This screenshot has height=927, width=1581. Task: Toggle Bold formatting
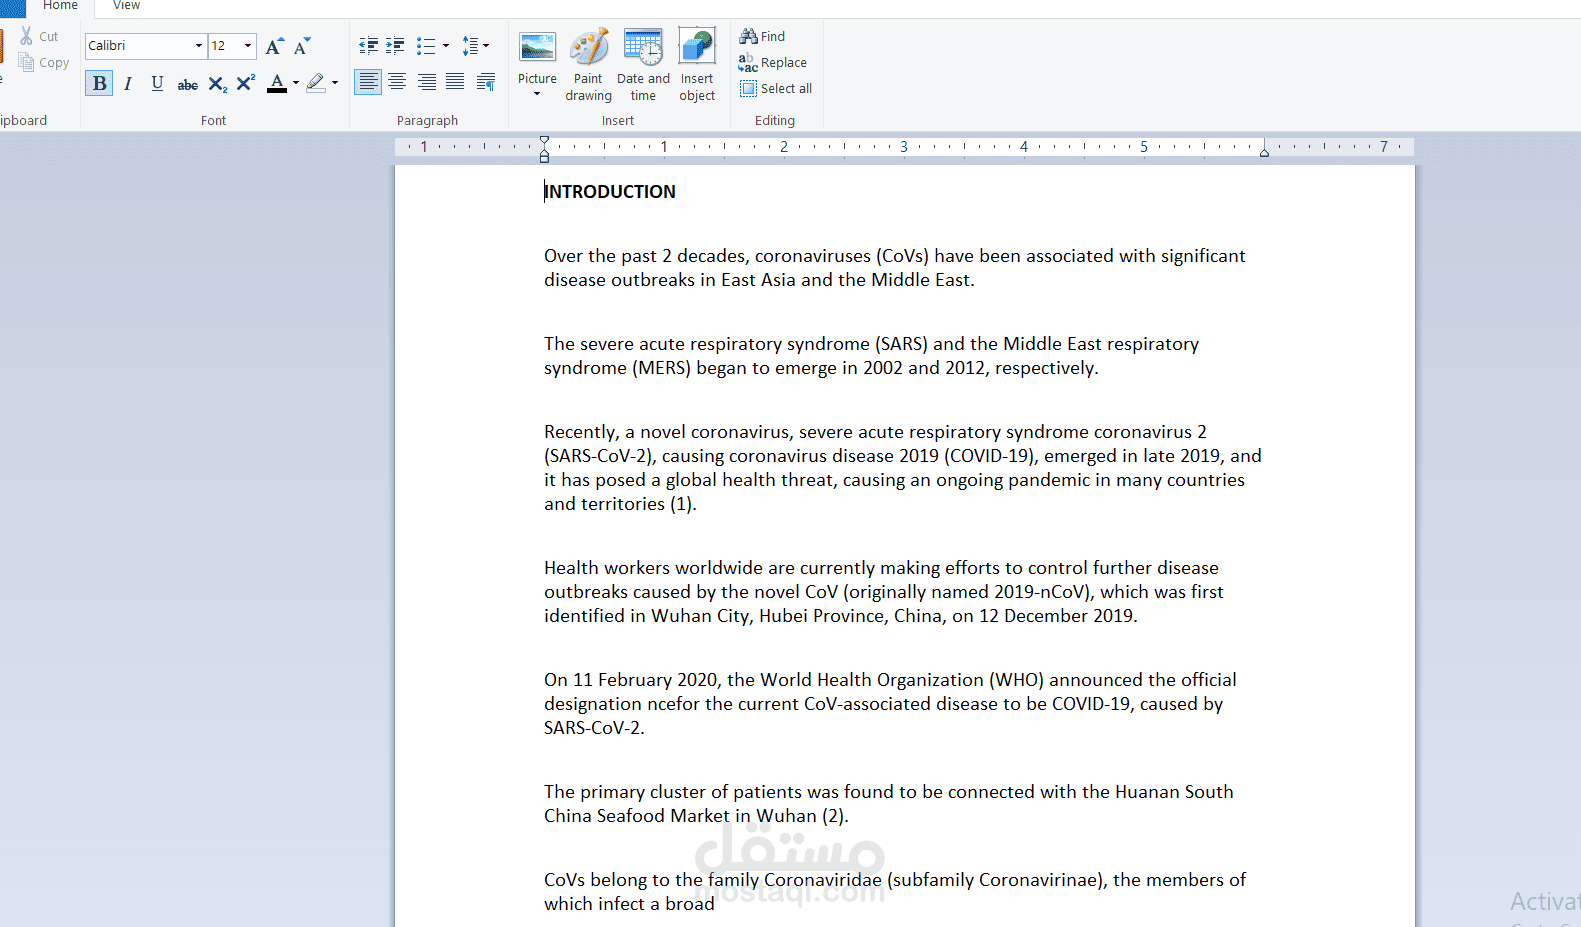[99, 83]
